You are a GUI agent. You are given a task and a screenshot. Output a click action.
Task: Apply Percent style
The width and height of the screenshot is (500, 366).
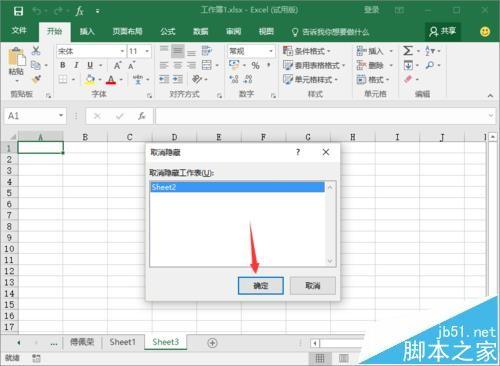coord(256,65)
